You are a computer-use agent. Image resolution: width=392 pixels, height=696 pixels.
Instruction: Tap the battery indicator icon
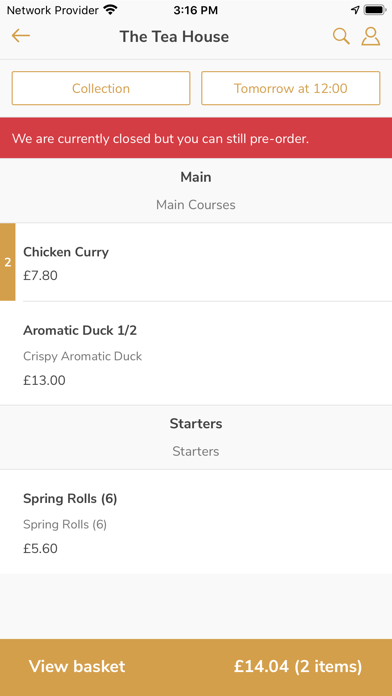[375, 10]
